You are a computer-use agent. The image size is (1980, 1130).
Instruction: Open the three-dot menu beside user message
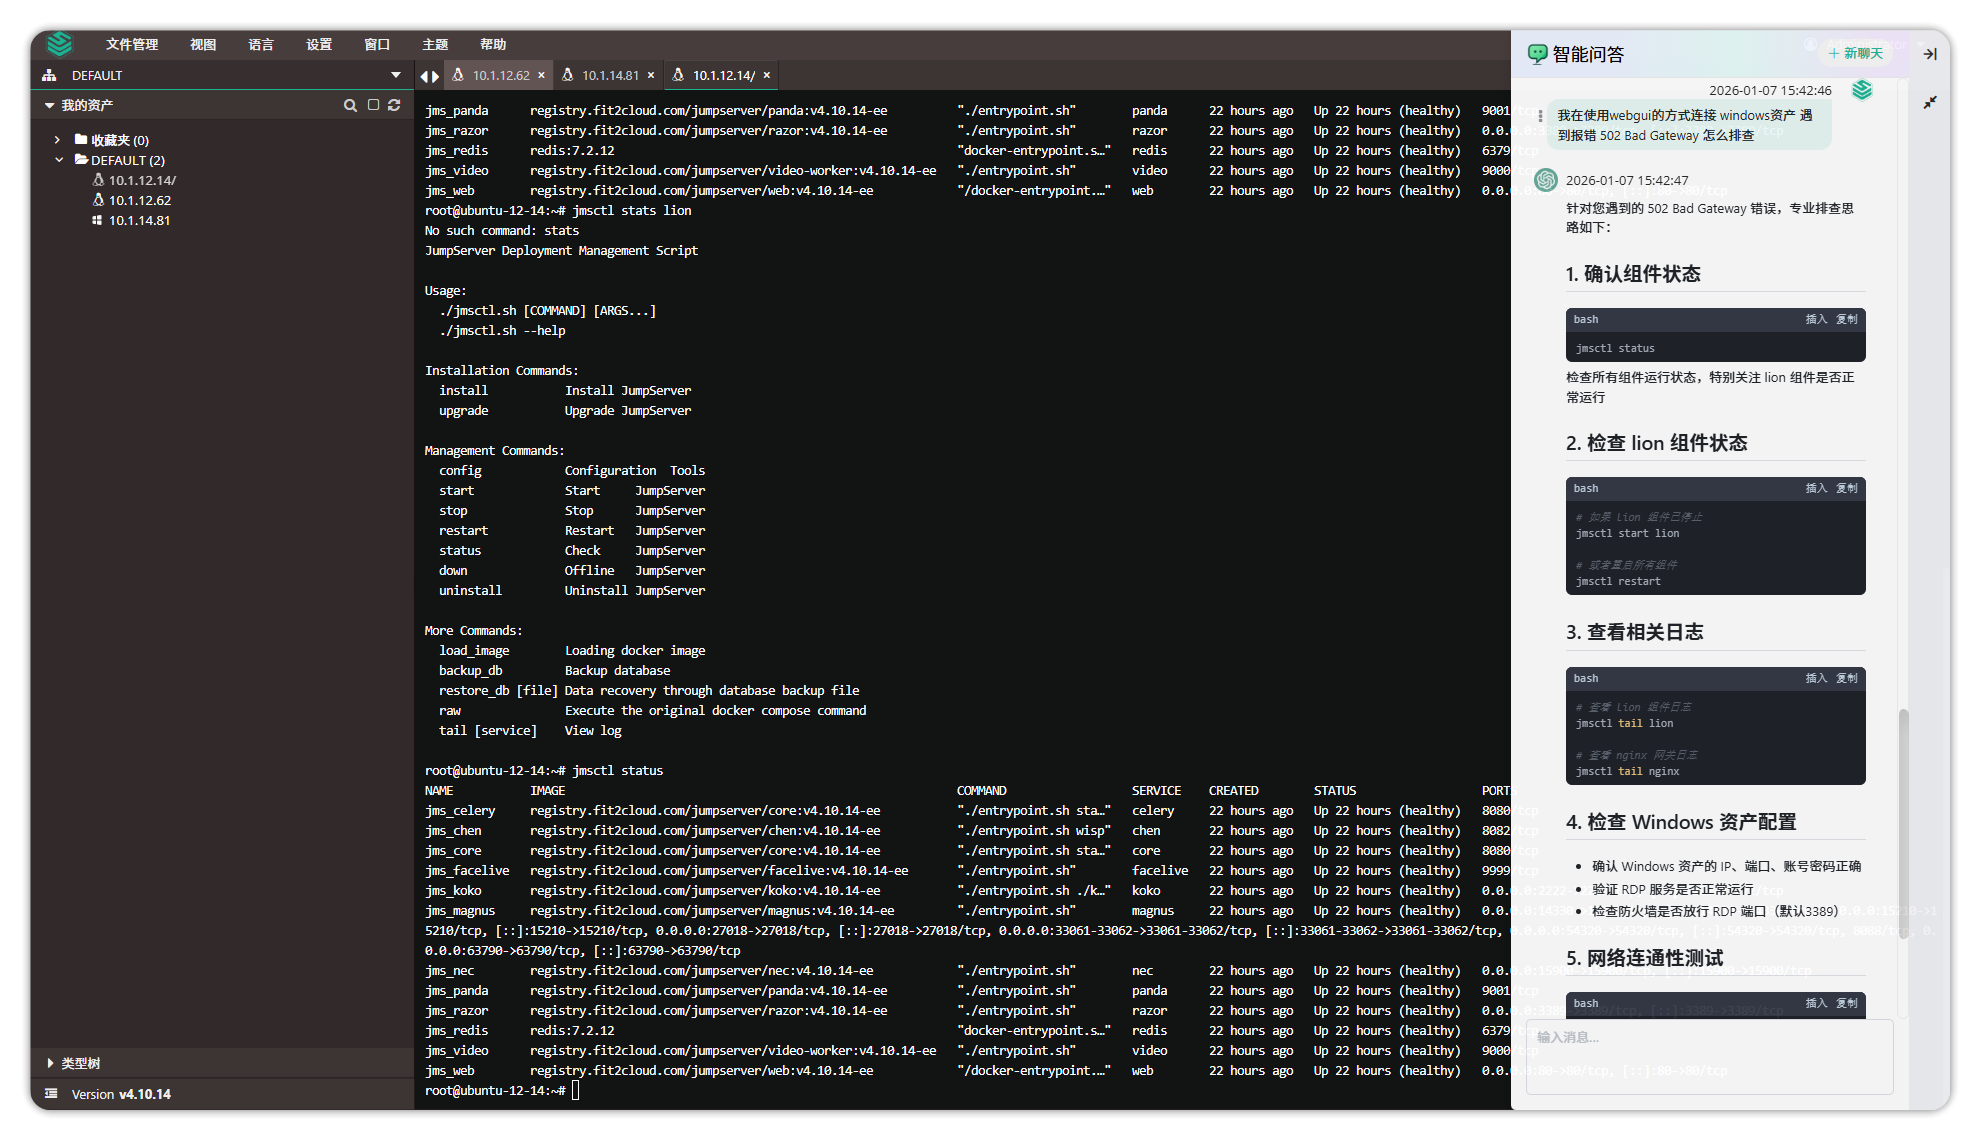click(1540, 116)
